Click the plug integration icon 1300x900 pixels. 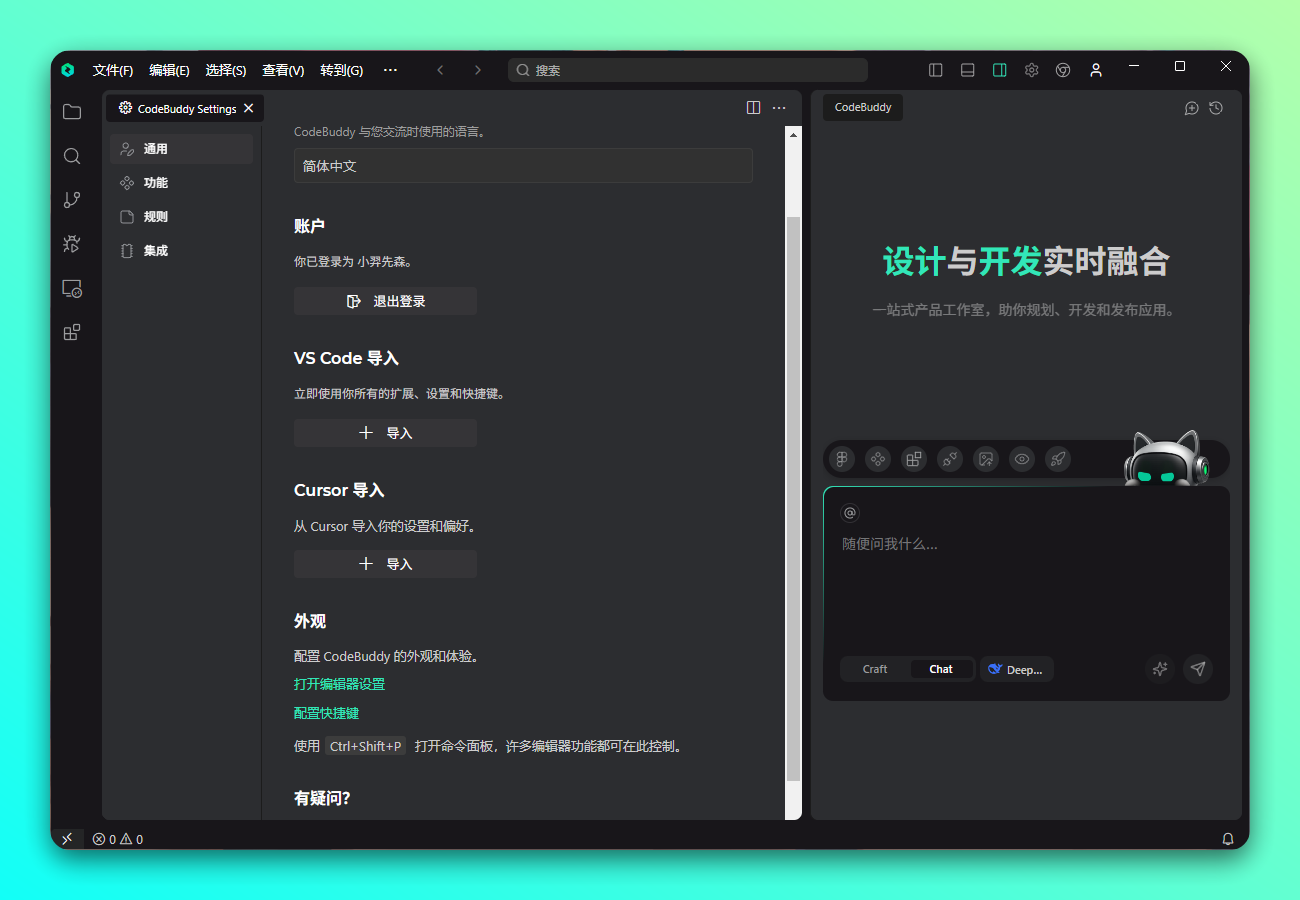point(950,459)
